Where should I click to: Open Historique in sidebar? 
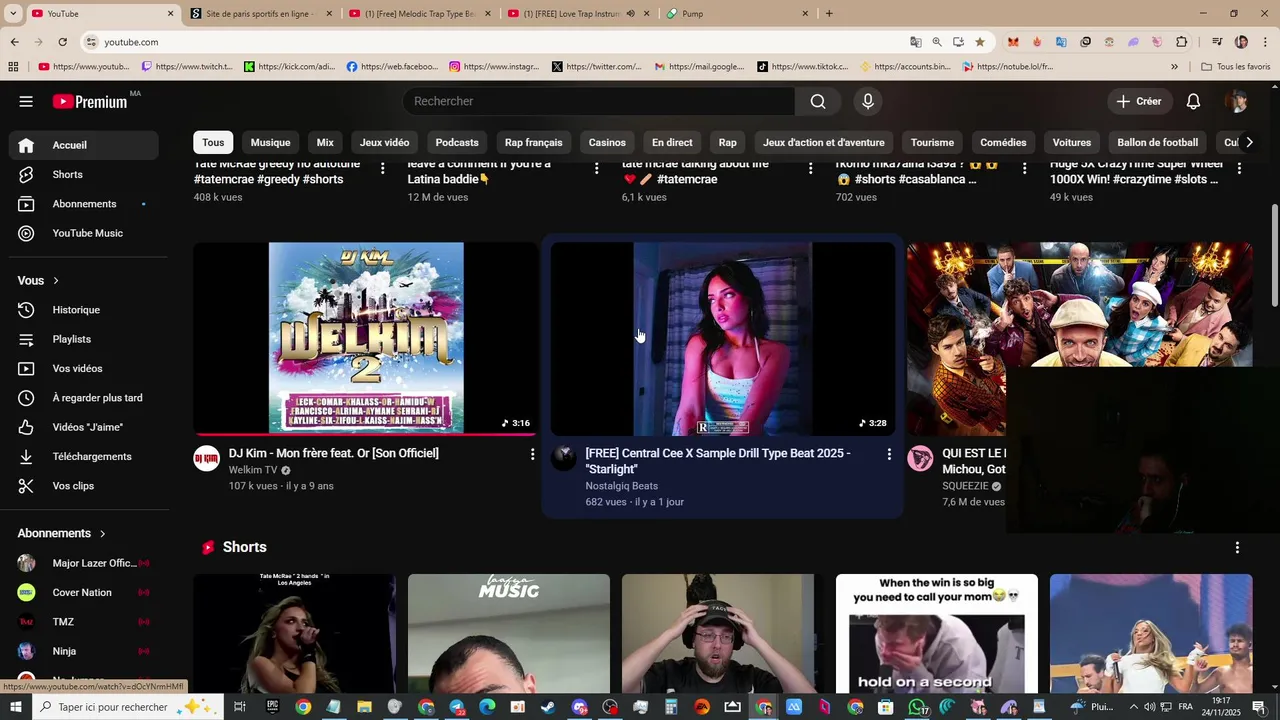(x=84, y=310)
